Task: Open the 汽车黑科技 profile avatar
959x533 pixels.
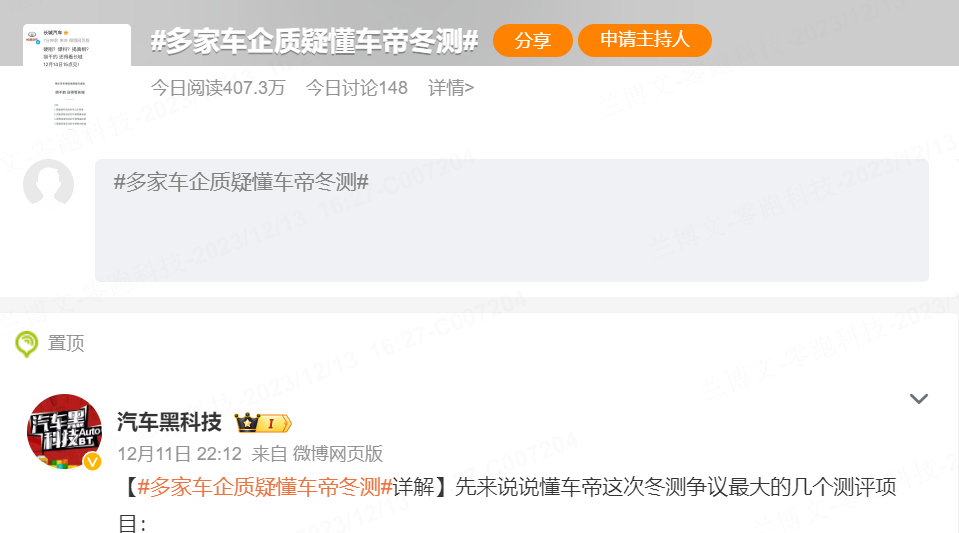Action: pyautogui.click(x=64, y=431)
